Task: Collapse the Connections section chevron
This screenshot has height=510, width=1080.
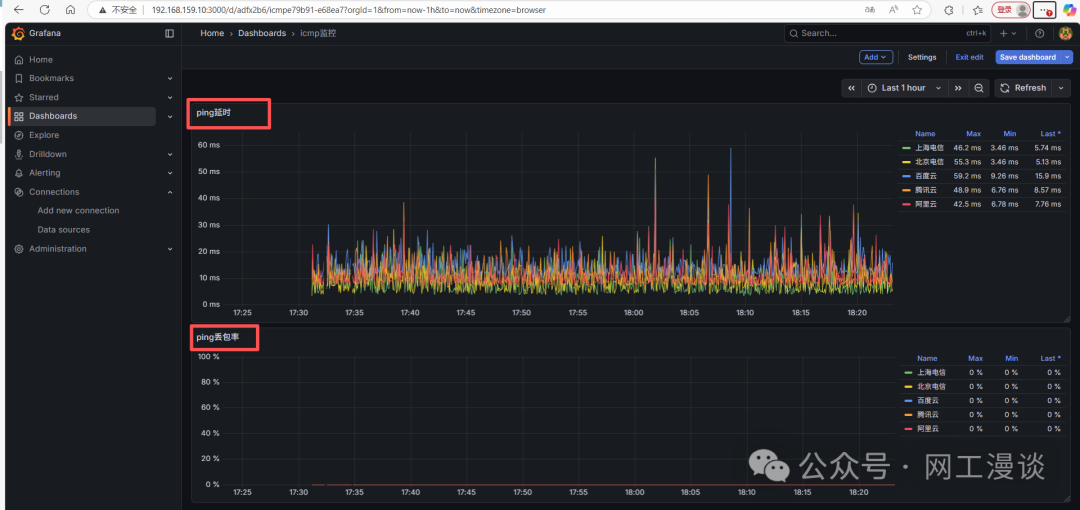Action: (170, 192)
